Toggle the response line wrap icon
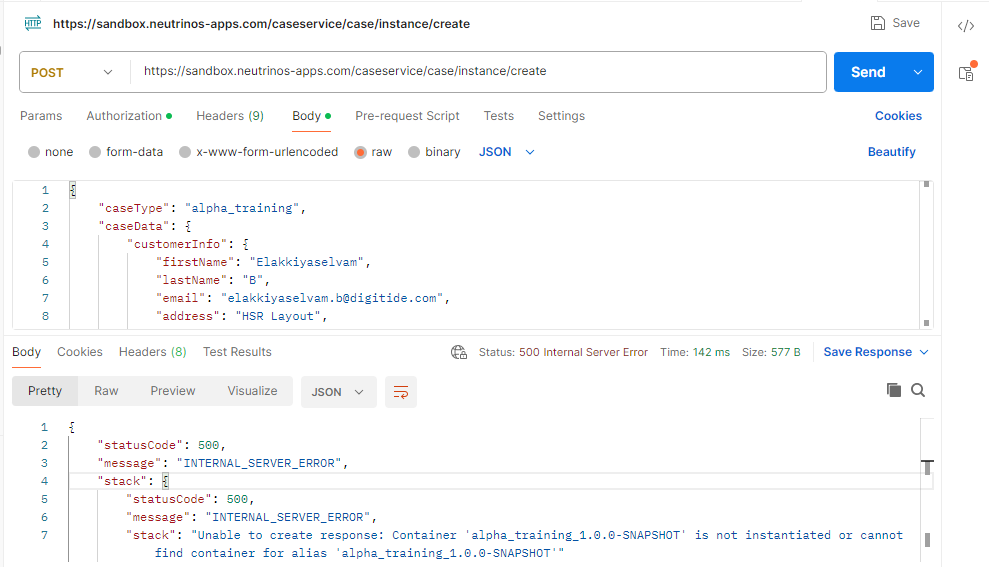 401,392
